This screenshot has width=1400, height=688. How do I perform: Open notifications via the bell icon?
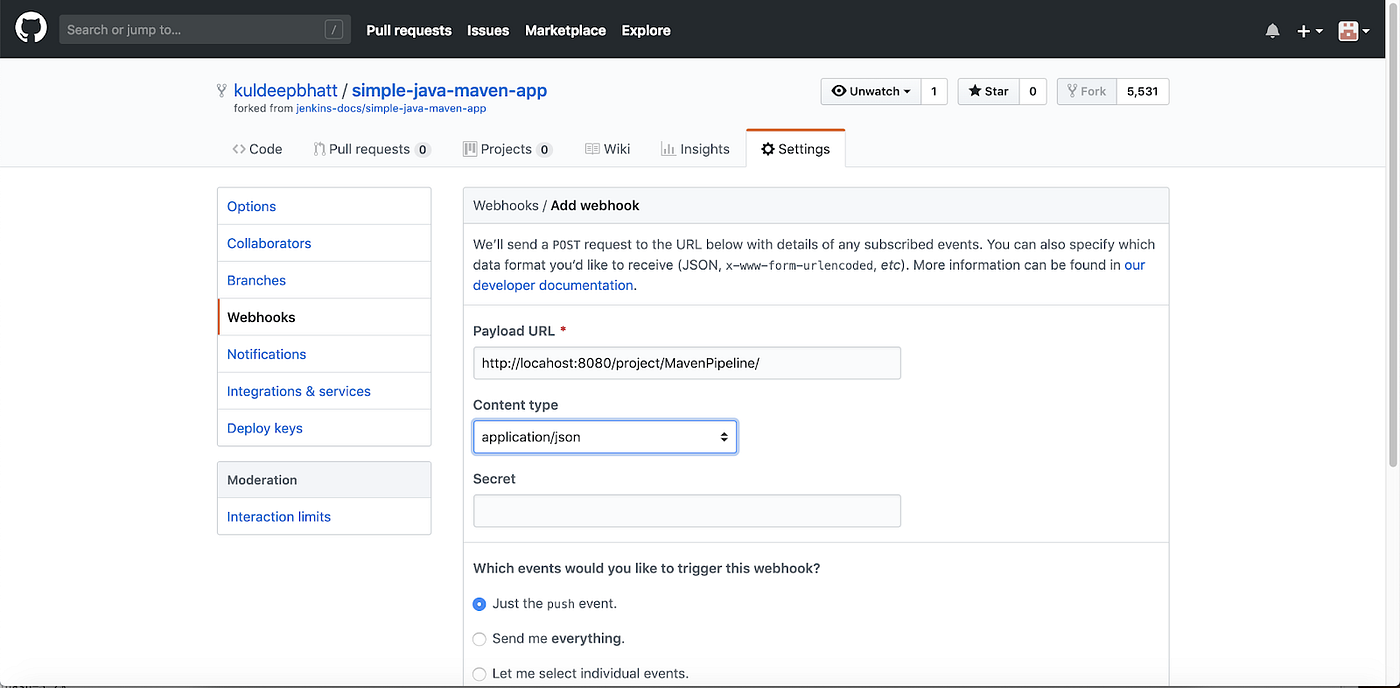pyautogui.click(x=1272, y=30)
